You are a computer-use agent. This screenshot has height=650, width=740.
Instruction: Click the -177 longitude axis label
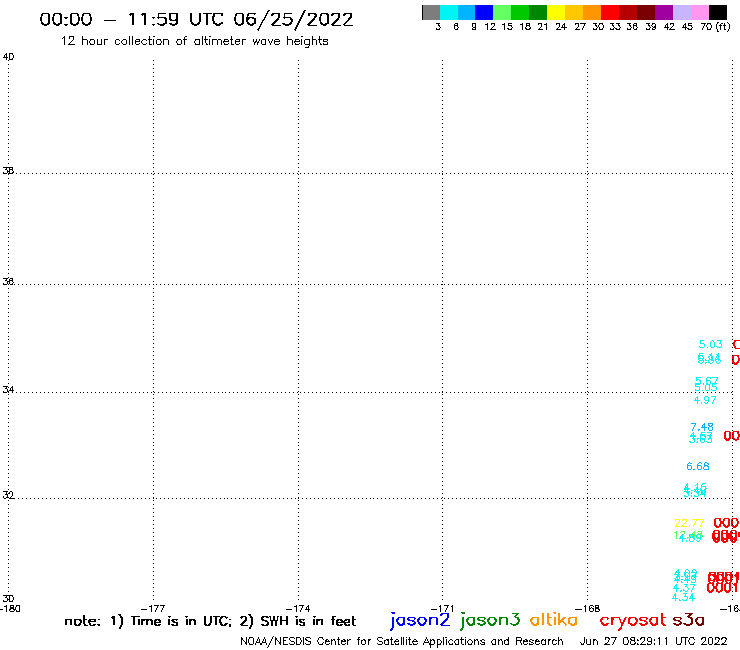pyautogui.click(x=153, y=608)
